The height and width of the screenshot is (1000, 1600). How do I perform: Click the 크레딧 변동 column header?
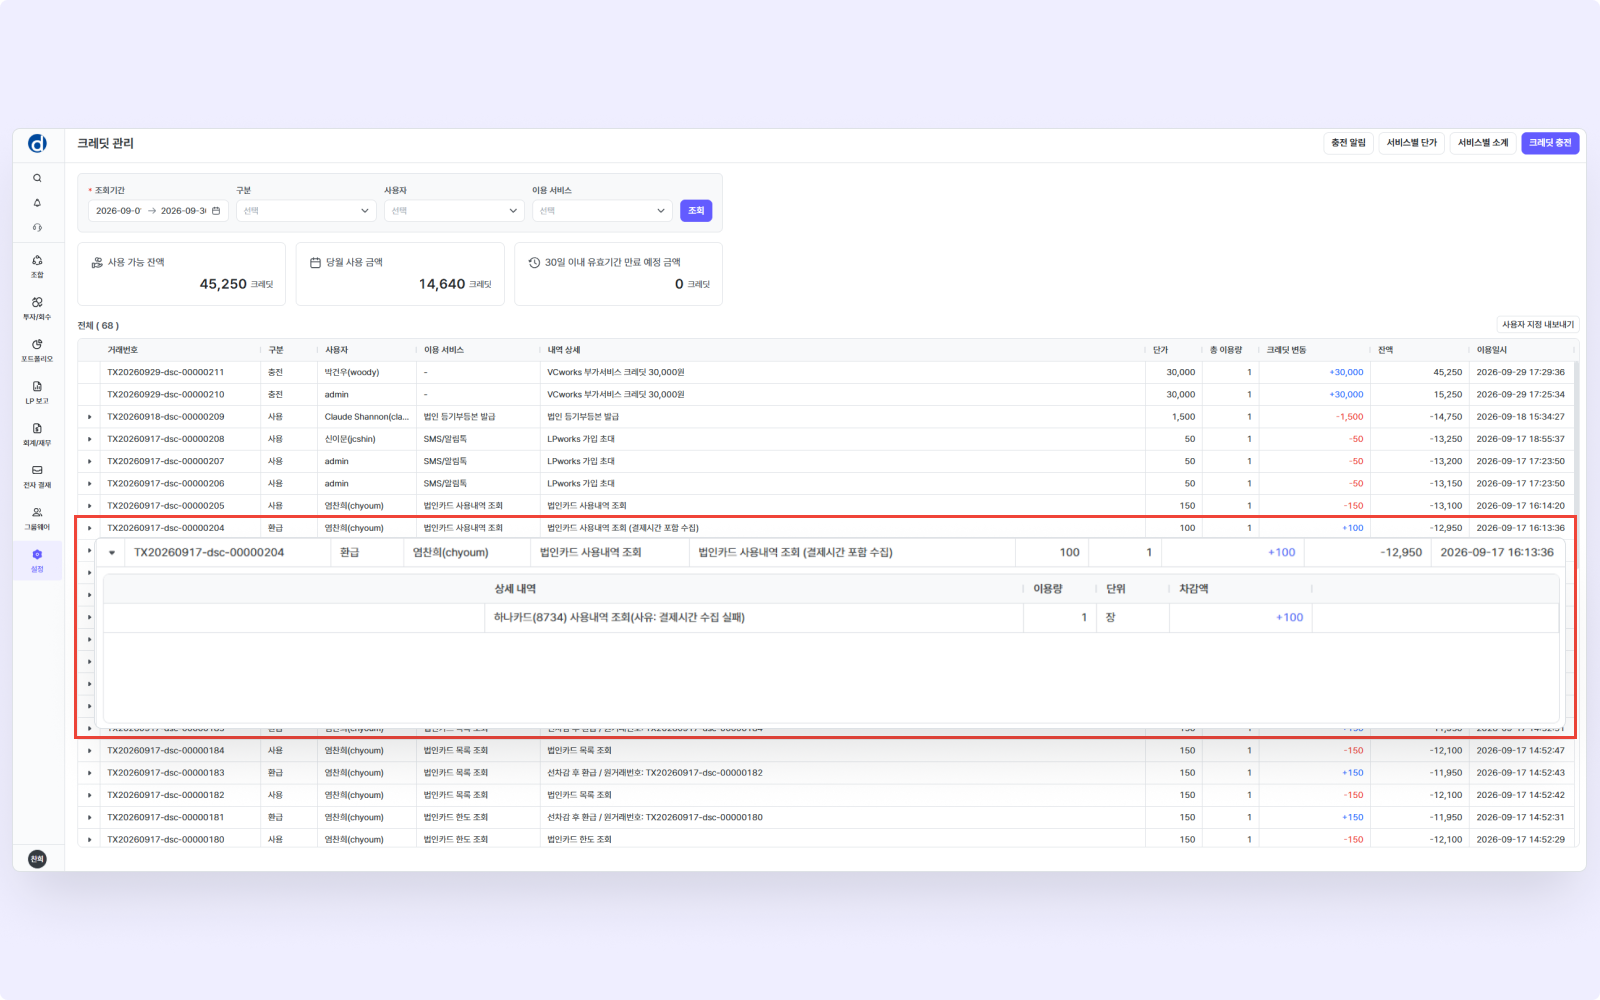click(x=1287, y=350)
